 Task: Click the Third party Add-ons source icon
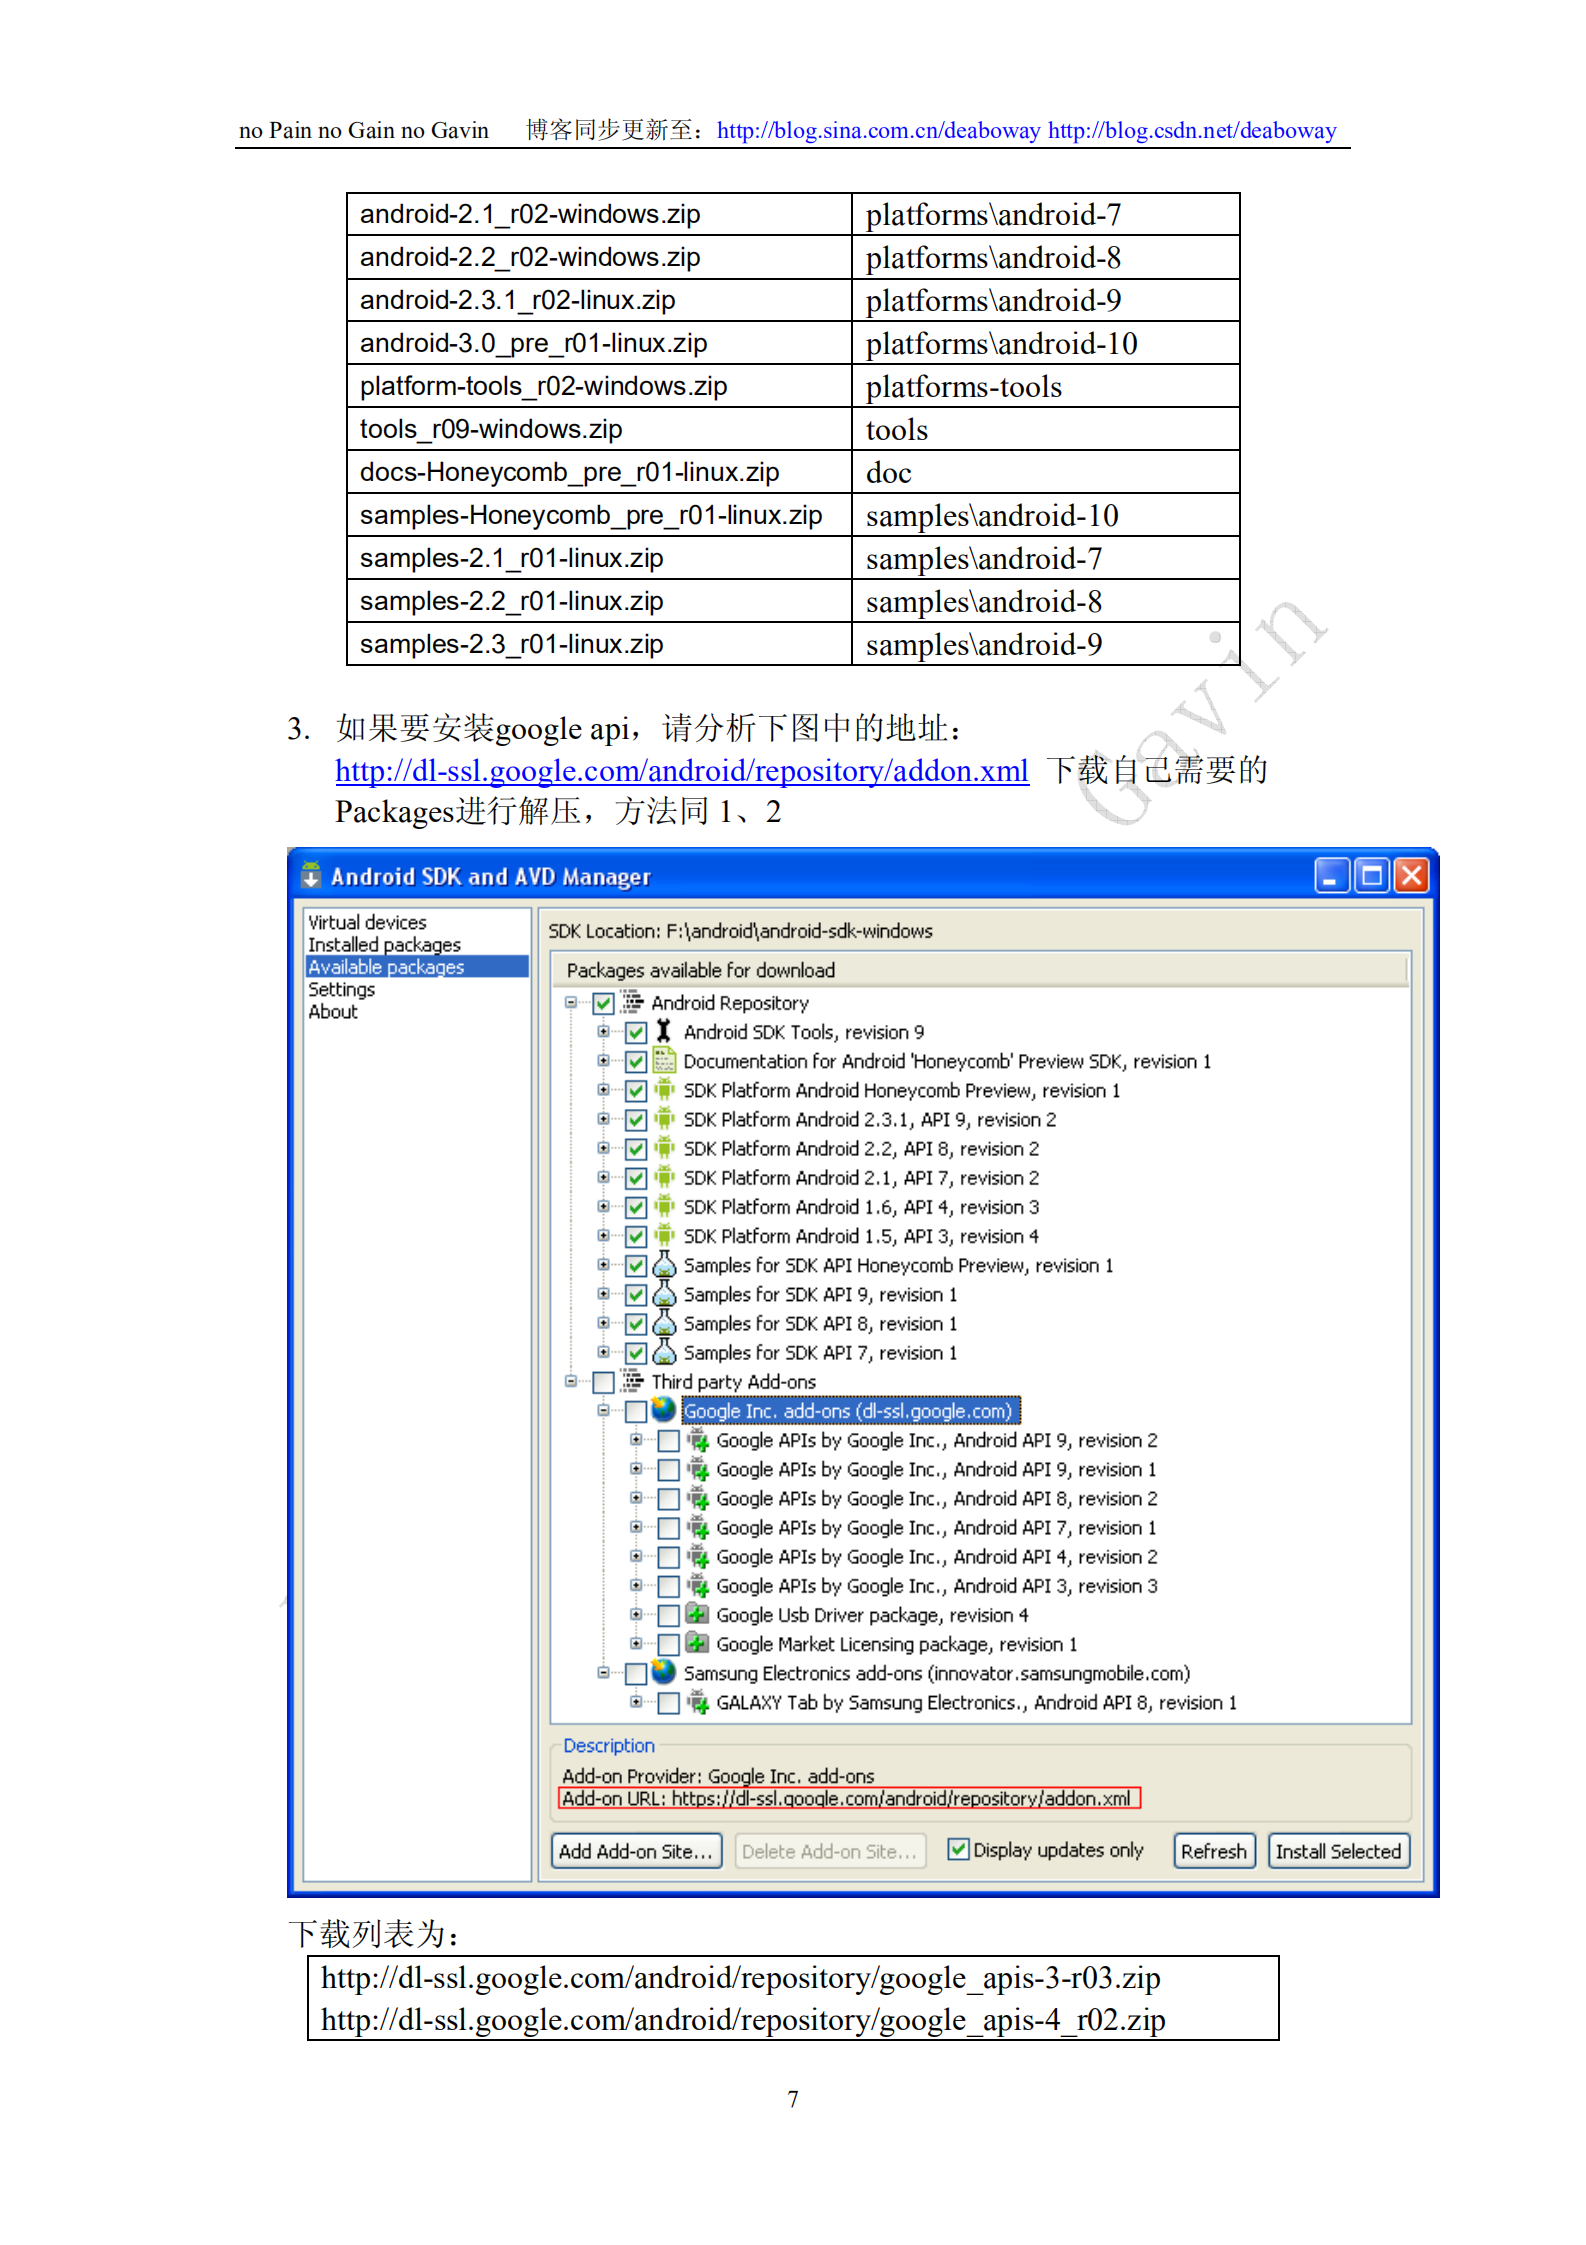pyautogui.click(x=632, y=1380)
